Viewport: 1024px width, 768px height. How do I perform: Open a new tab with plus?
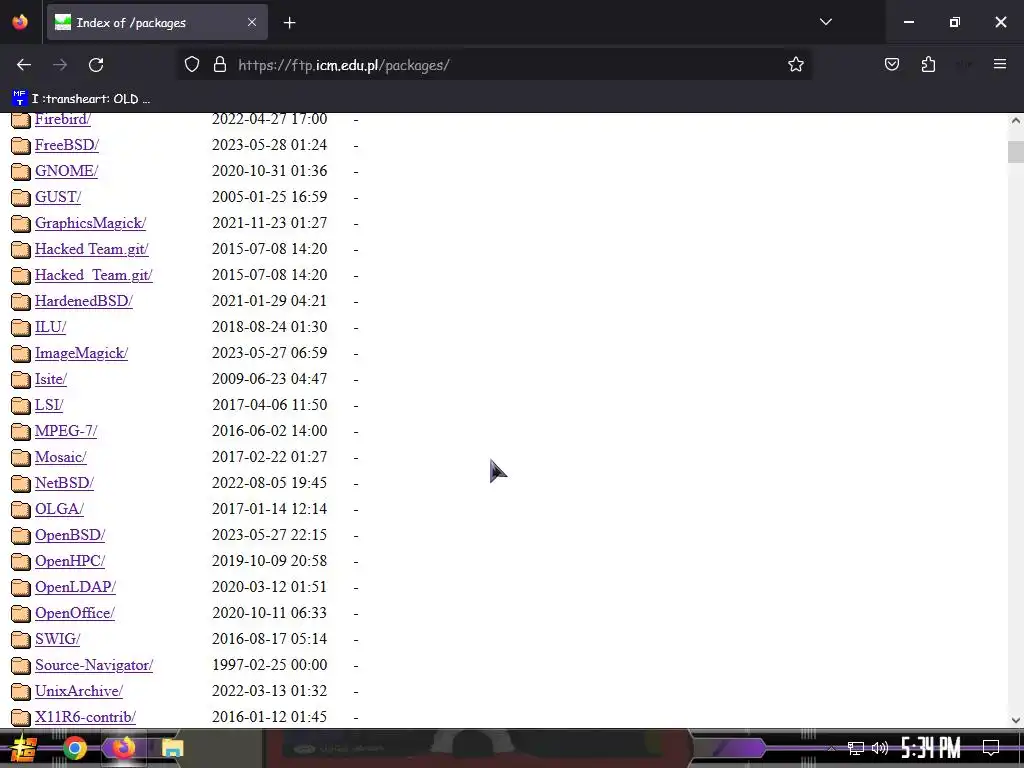[289, 23]
